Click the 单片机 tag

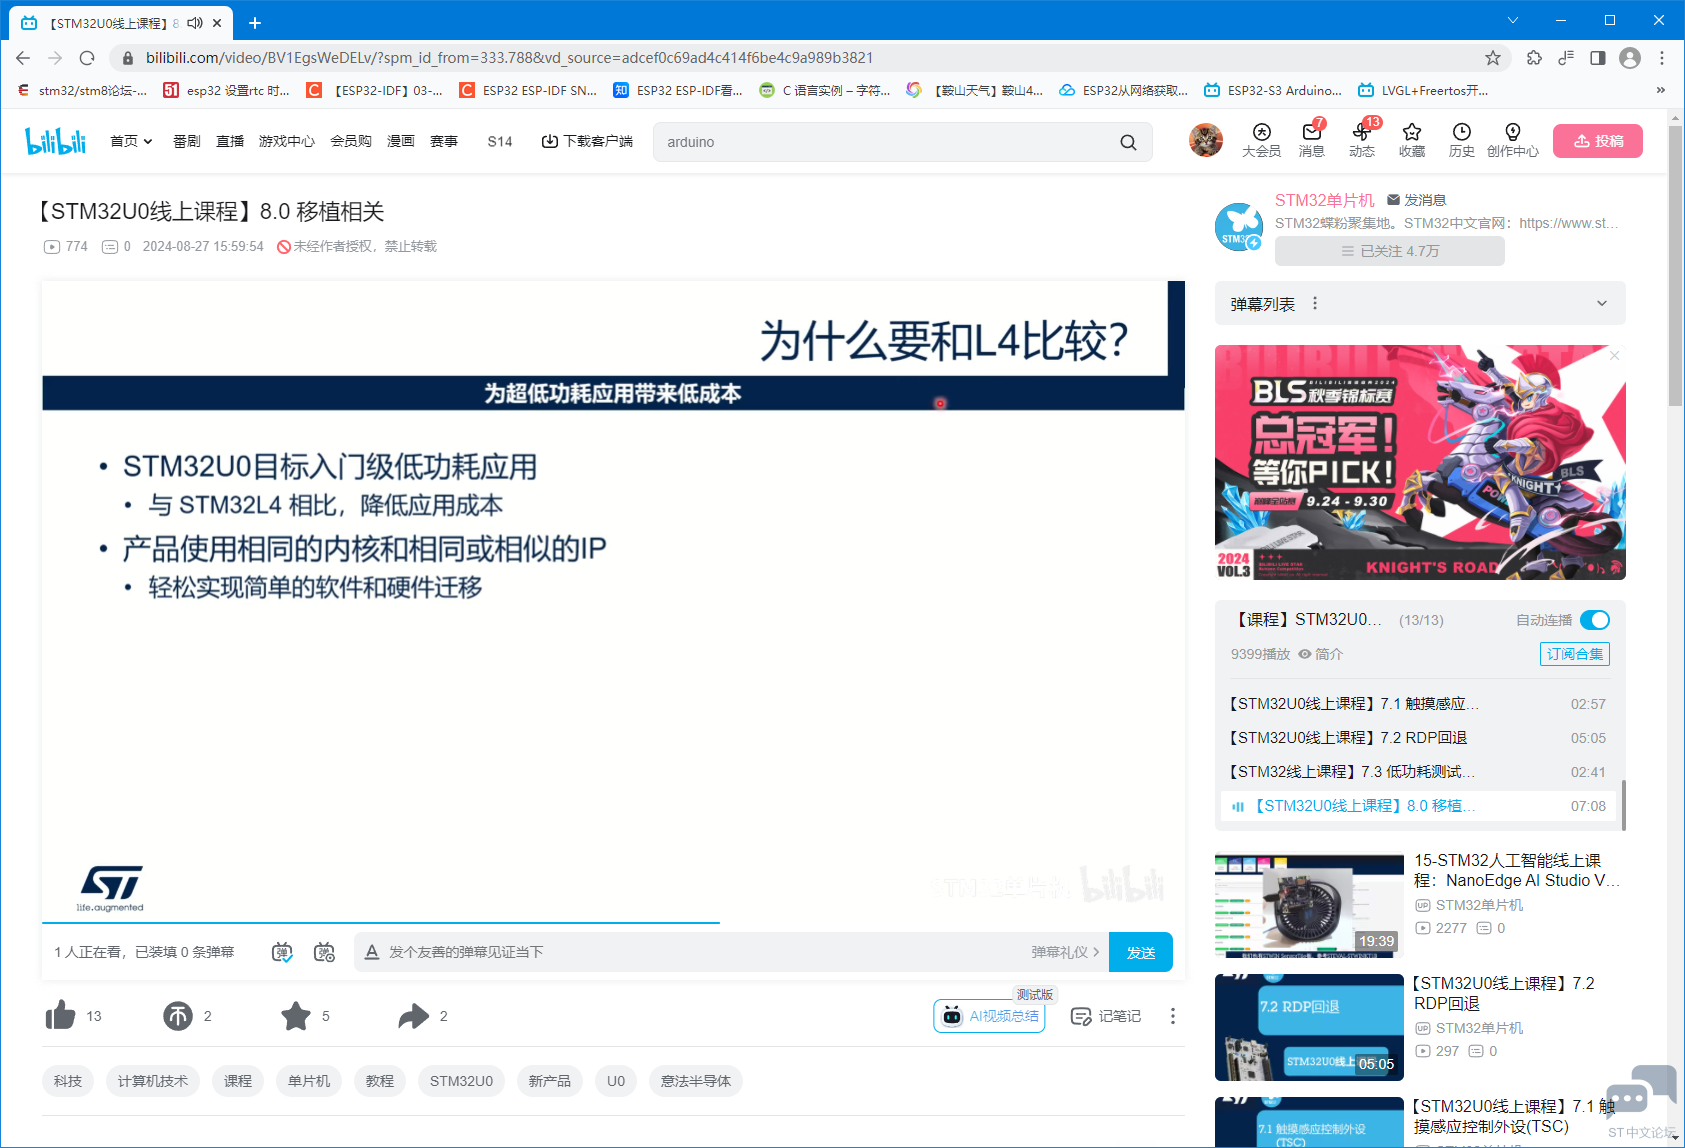tap(309, 1081)
